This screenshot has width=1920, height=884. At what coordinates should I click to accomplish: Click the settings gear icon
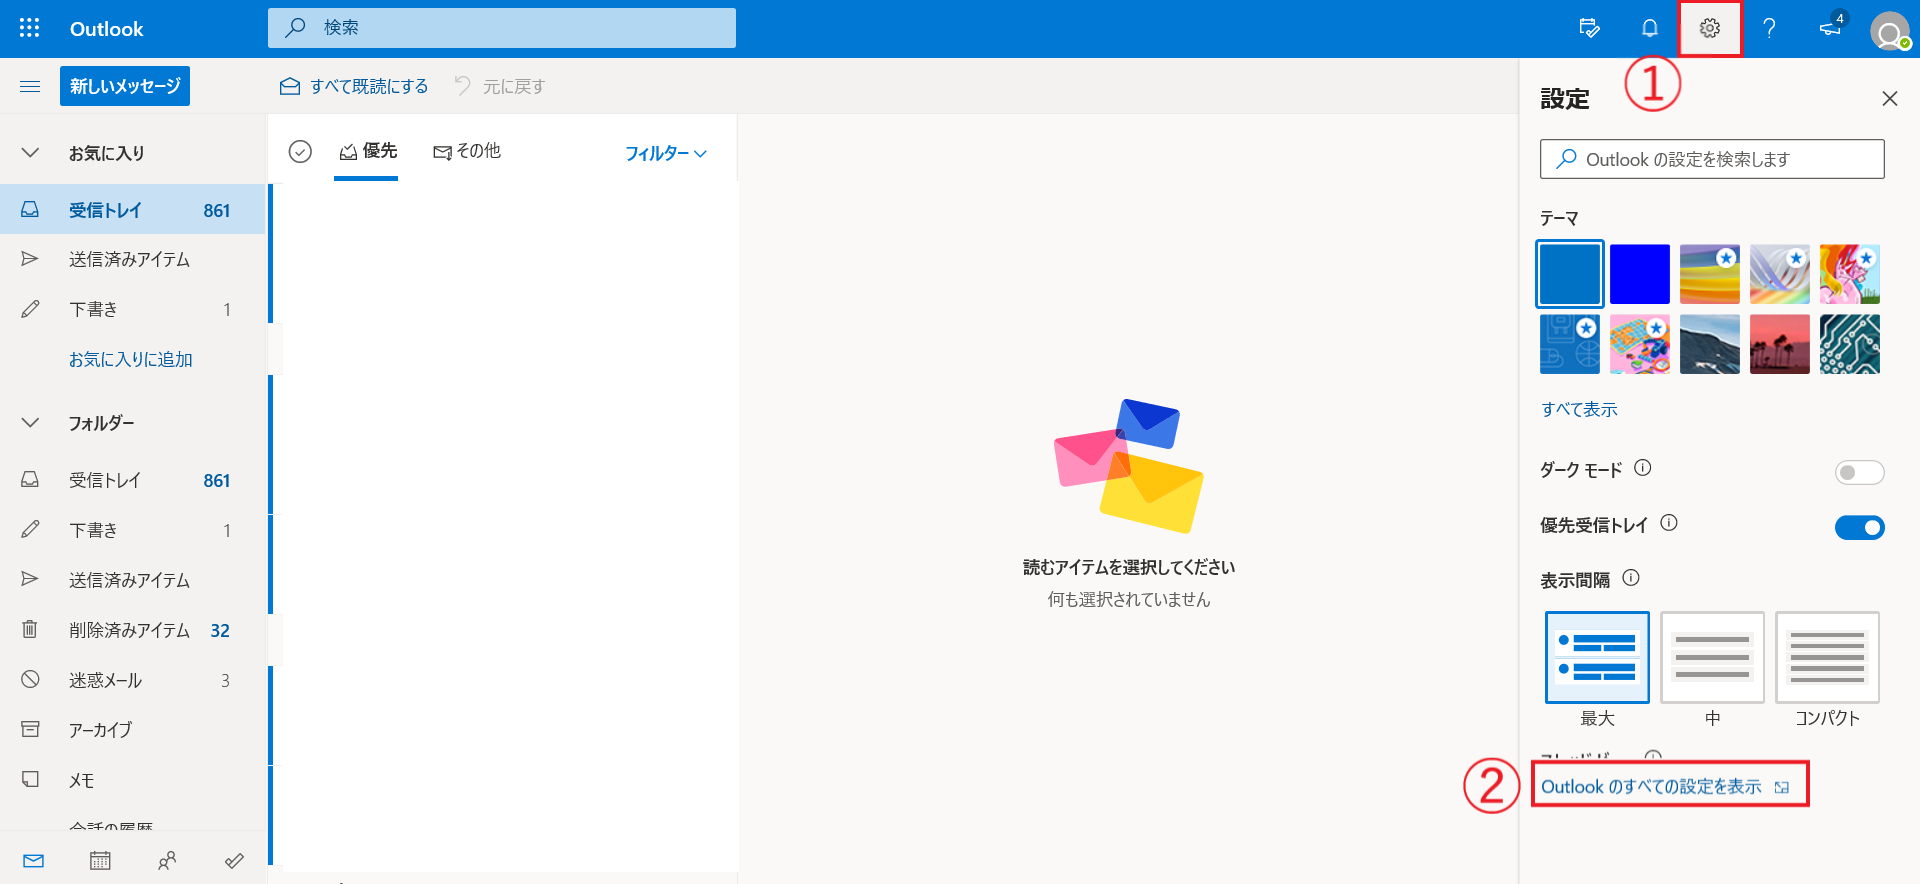point(1710,28)
